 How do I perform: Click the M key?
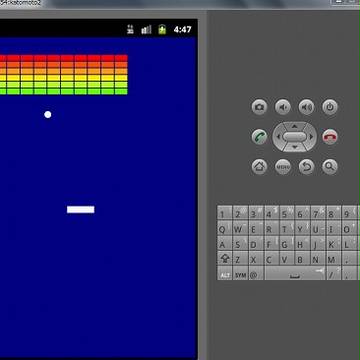click(x=333, y=258)
